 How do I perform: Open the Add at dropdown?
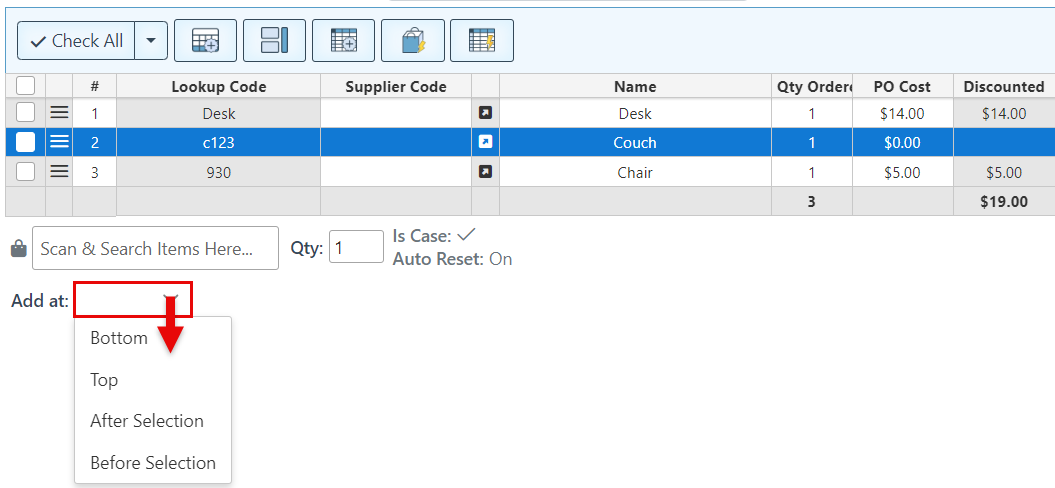(x=132, y=300)
